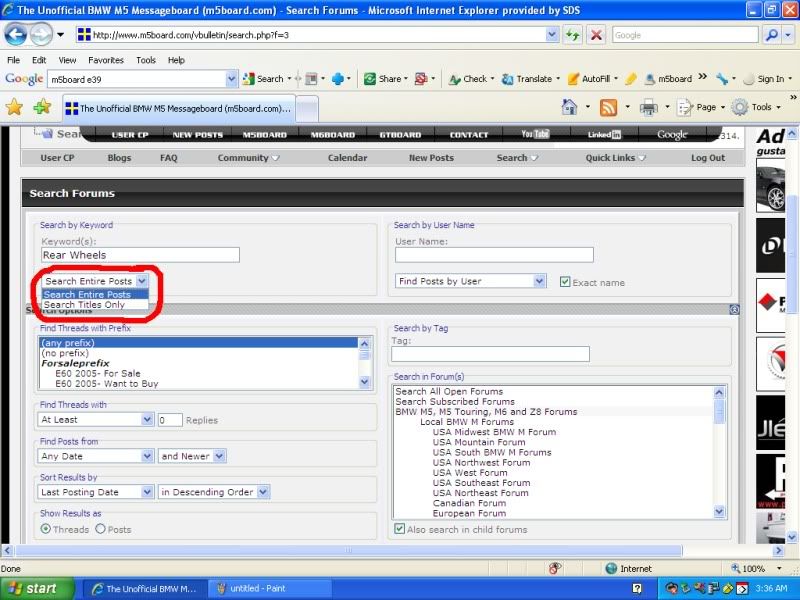800x600 pixels.
Task: Select the Posts radio button
Action: point(100,529)
